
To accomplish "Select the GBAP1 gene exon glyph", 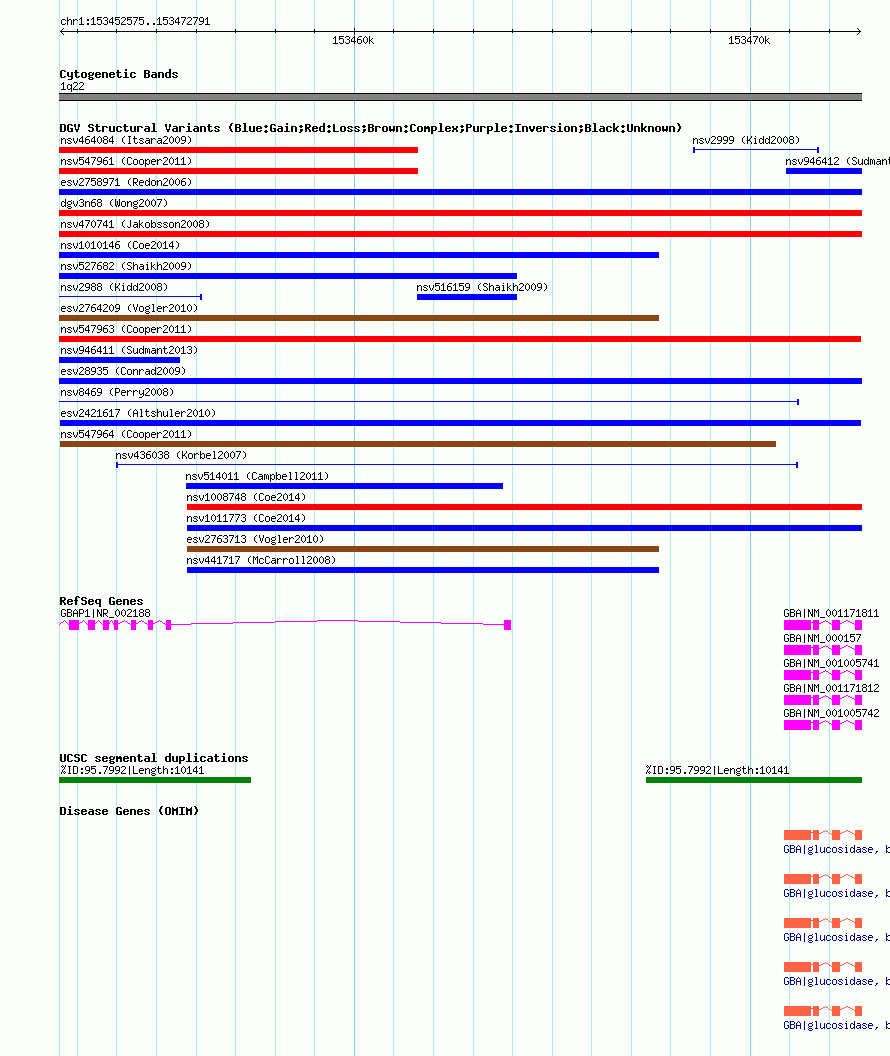I will (x=285, y=625).
